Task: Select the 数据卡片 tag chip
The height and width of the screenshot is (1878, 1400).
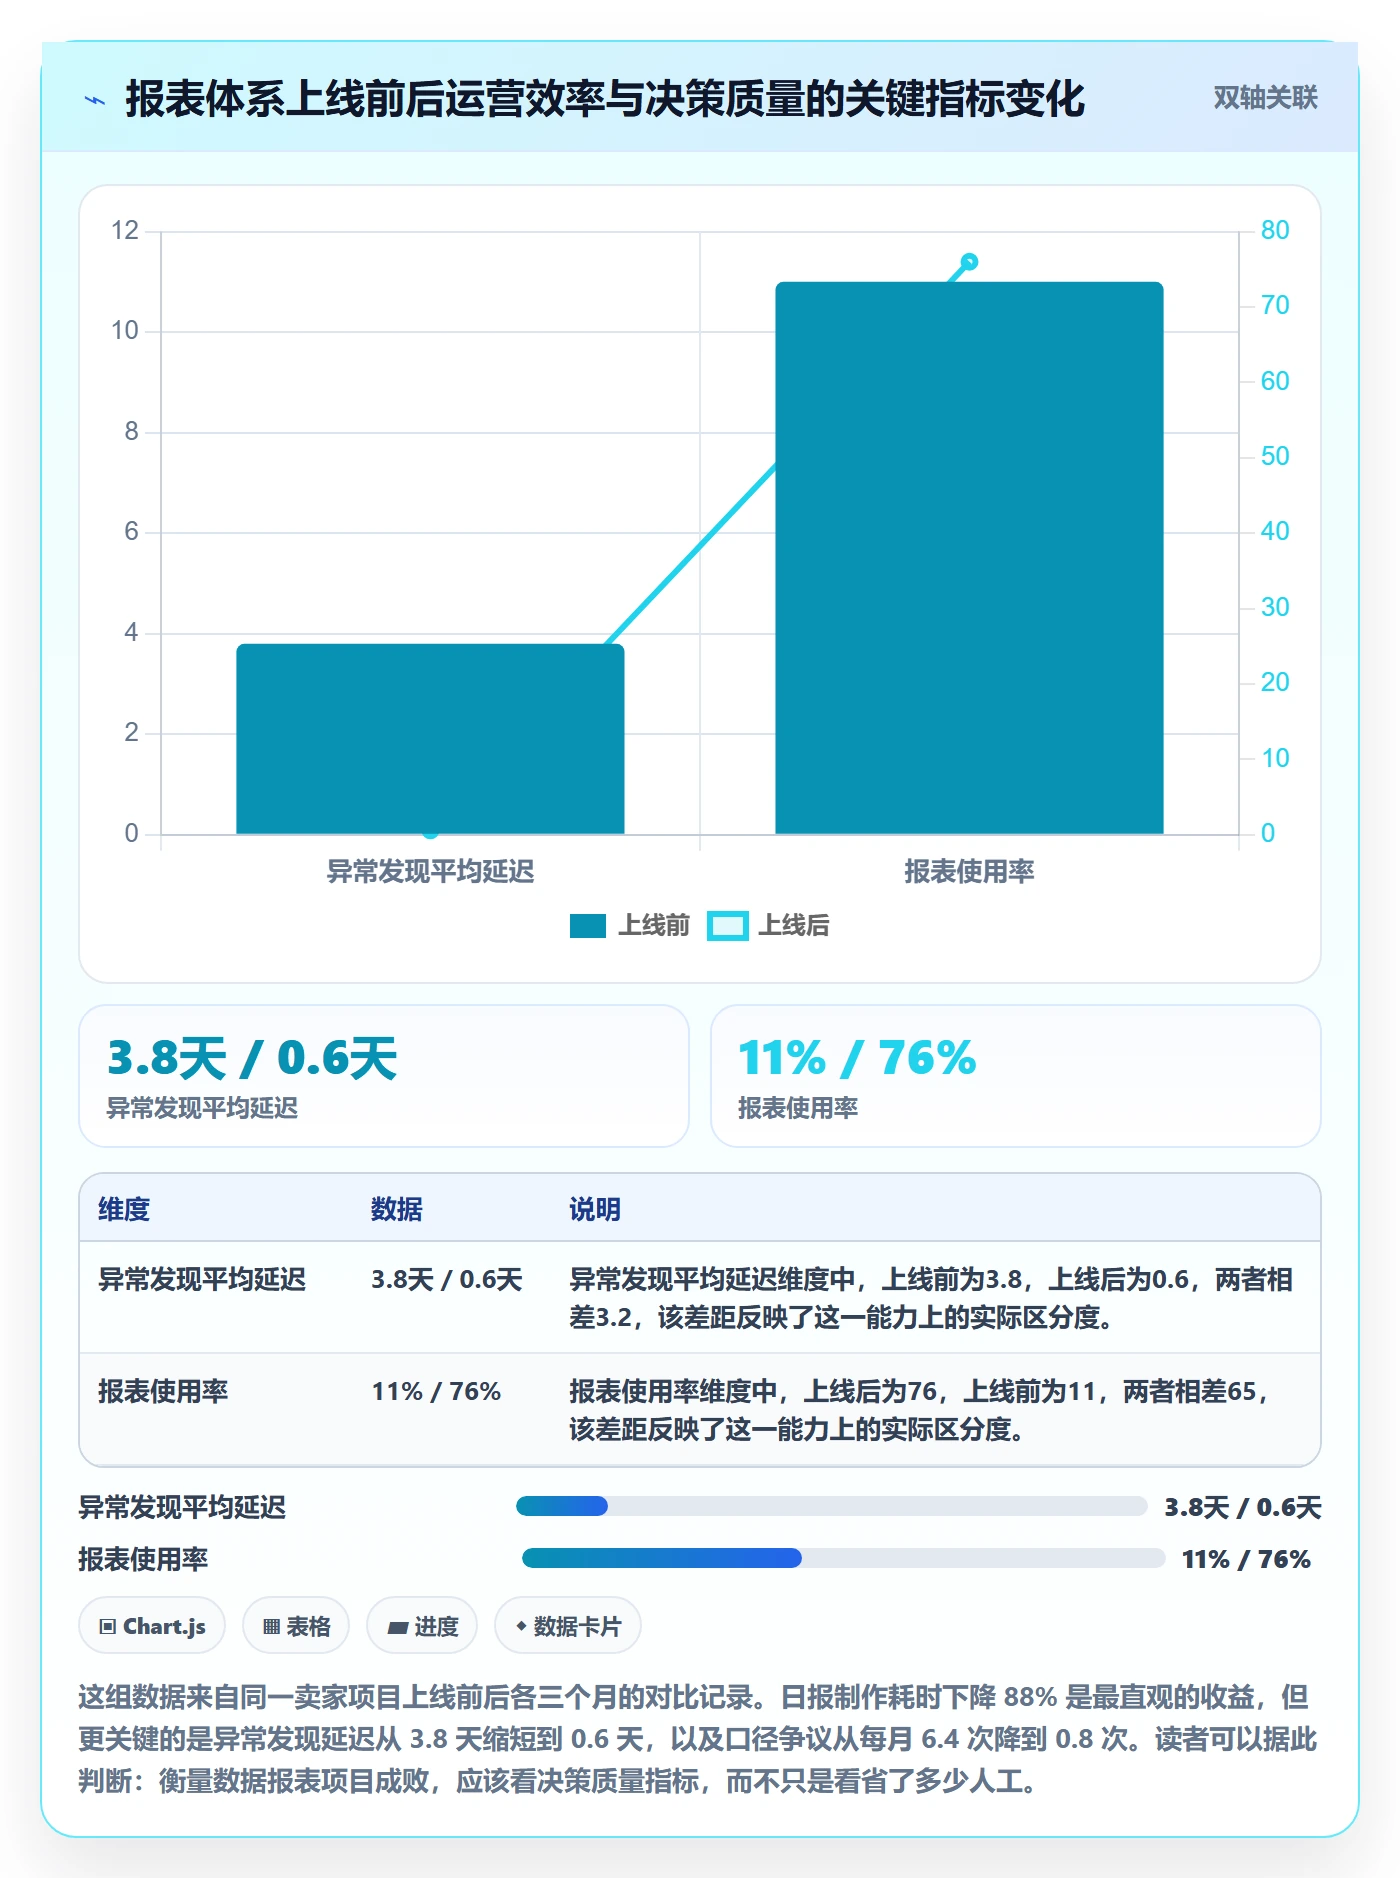Action: pyautogui.click(x=568, y=1626)
